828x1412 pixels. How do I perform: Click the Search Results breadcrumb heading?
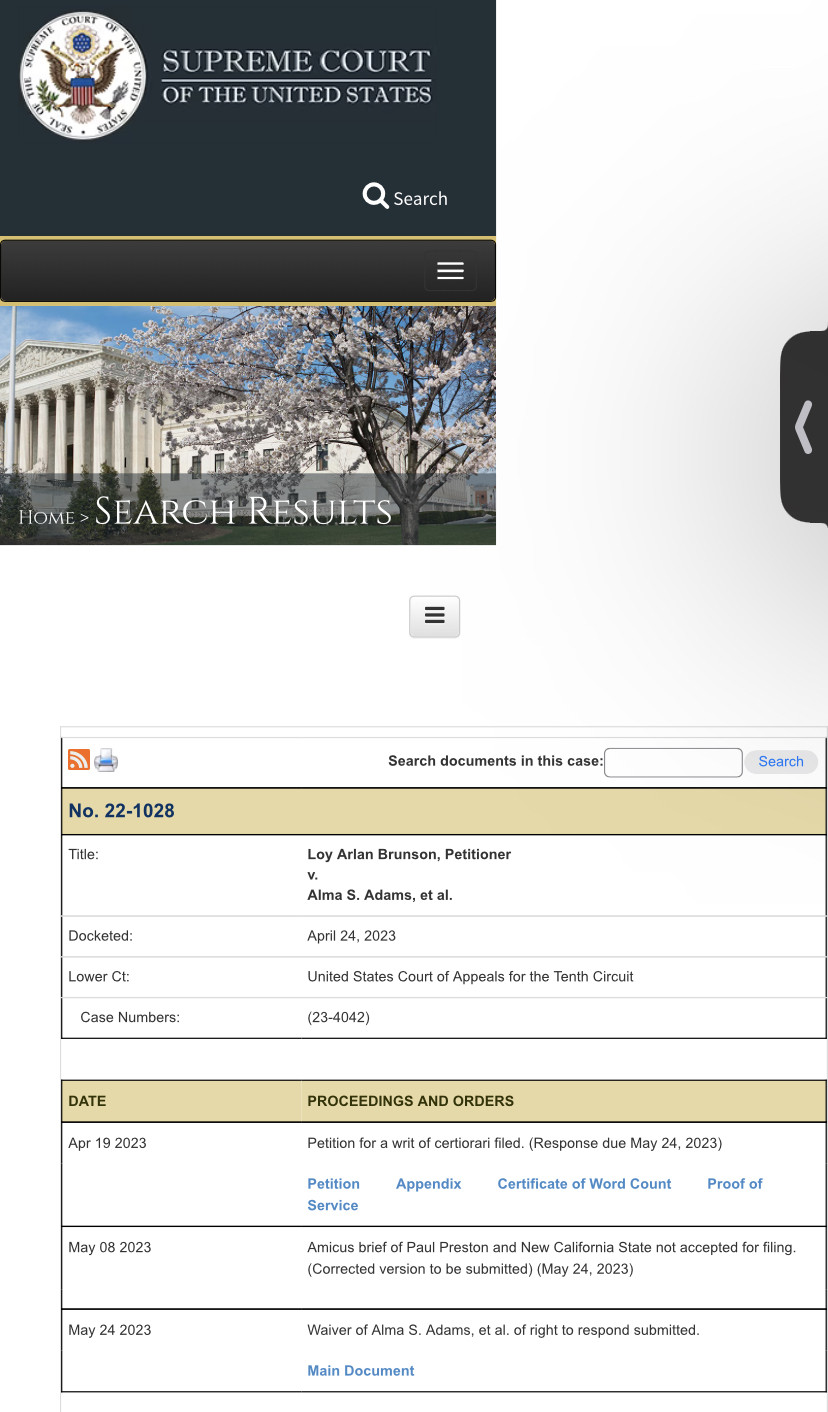[243, 512]
